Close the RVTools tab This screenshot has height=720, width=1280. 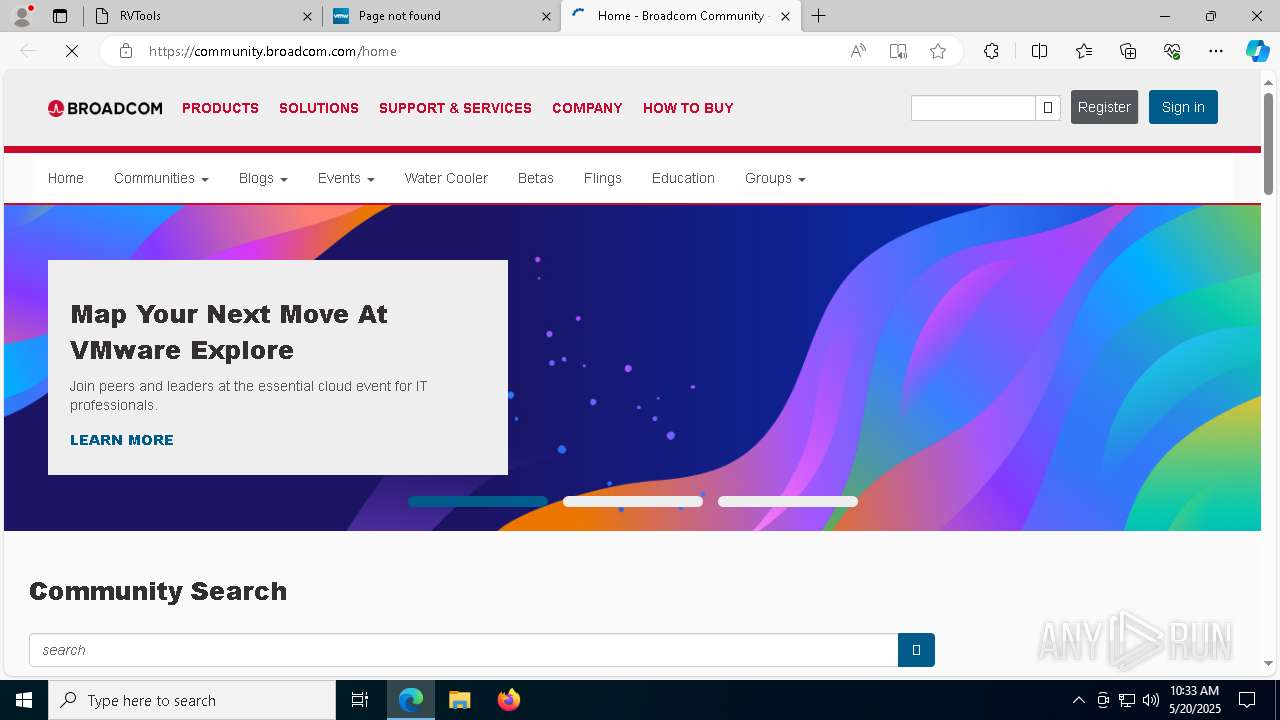tap(308, 16)
